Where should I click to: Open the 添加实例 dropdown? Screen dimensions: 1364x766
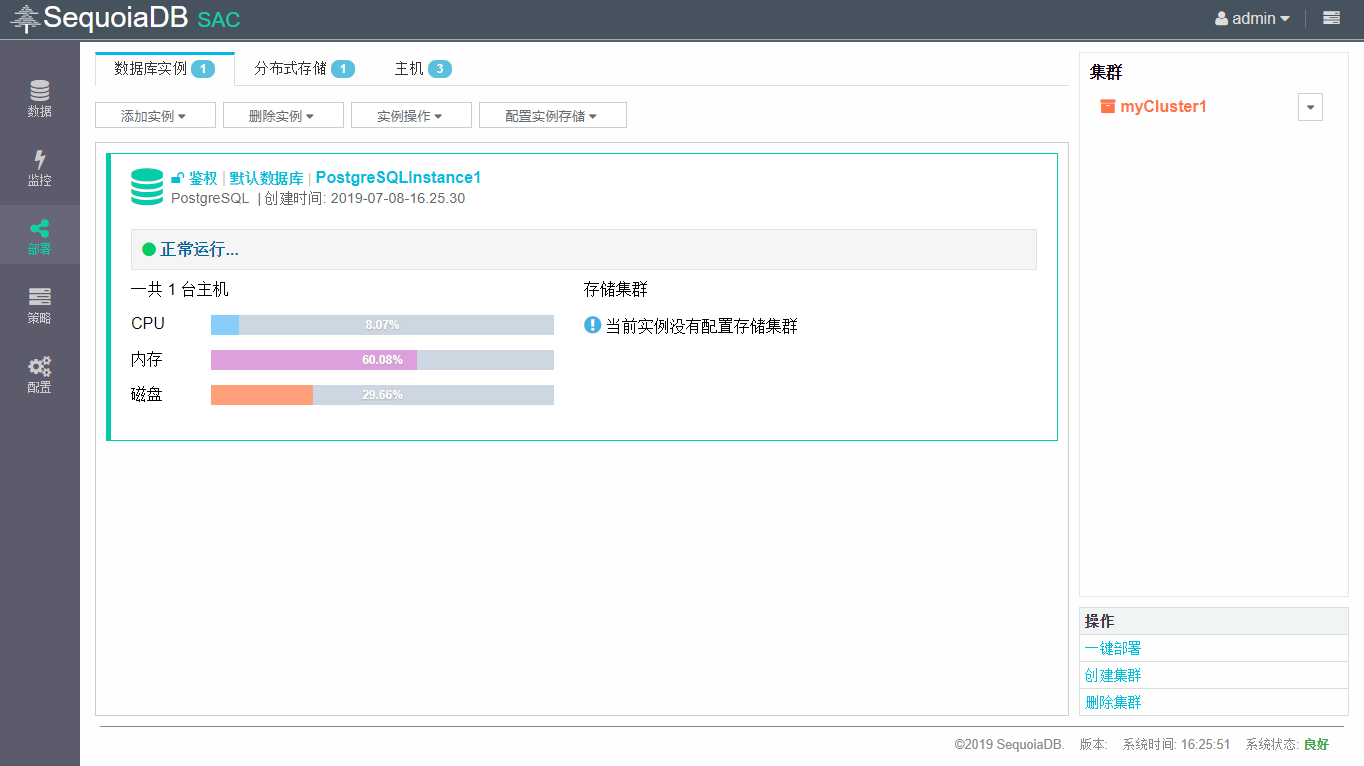(155, 114)
